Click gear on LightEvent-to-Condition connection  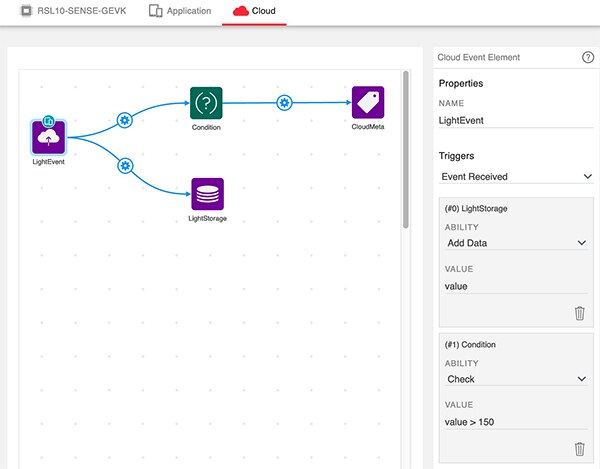[x=125, y=120]
